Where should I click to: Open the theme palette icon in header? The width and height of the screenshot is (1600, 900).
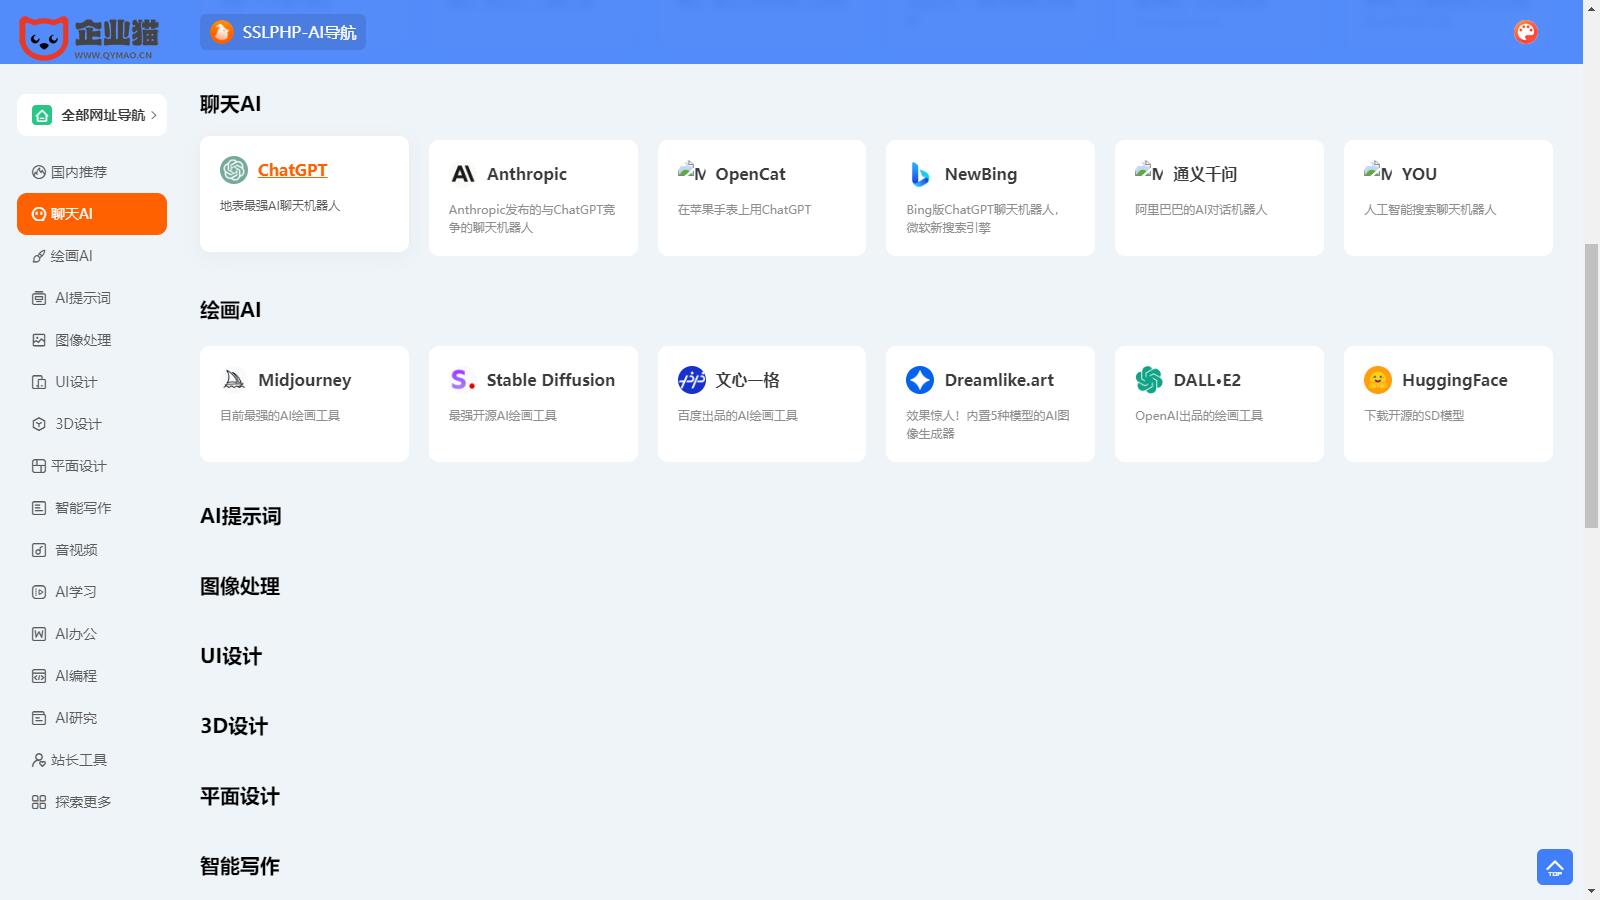pyautogui.click(x=1525, y=32)
